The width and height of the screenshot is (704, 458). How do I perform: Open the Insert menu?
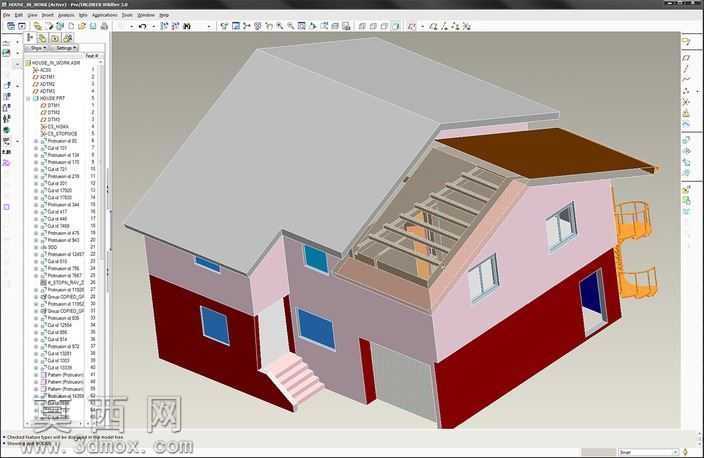coord(48,15)
